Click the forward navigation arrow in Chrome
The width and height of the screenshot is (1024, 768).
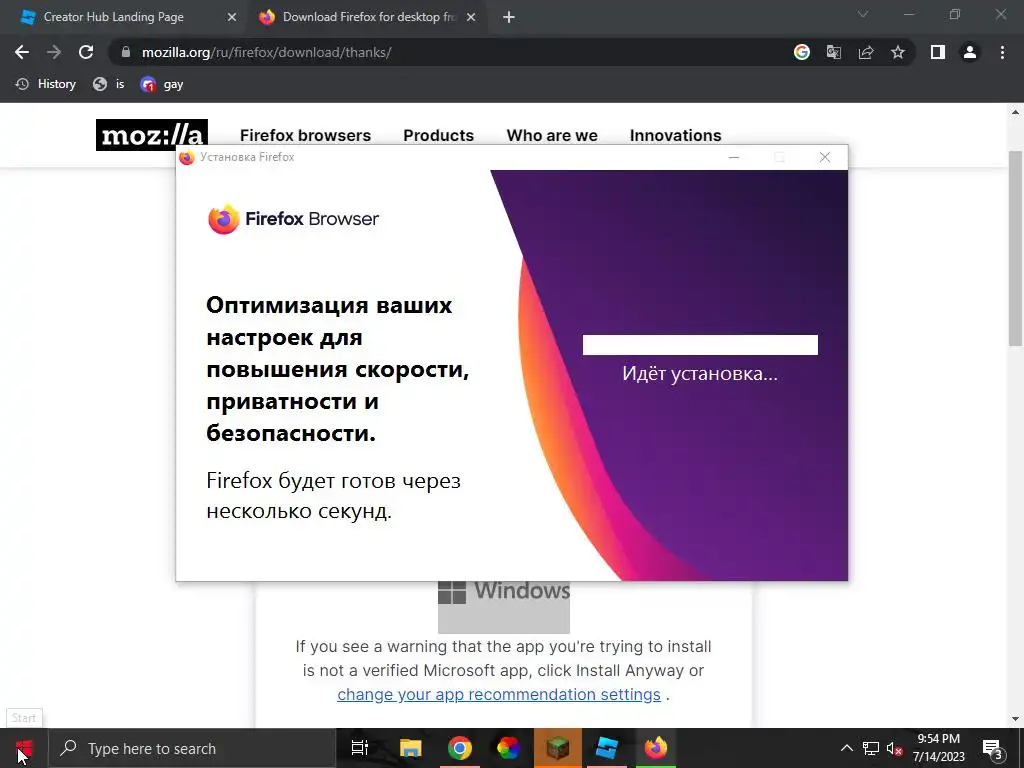[x=54, y=52]
